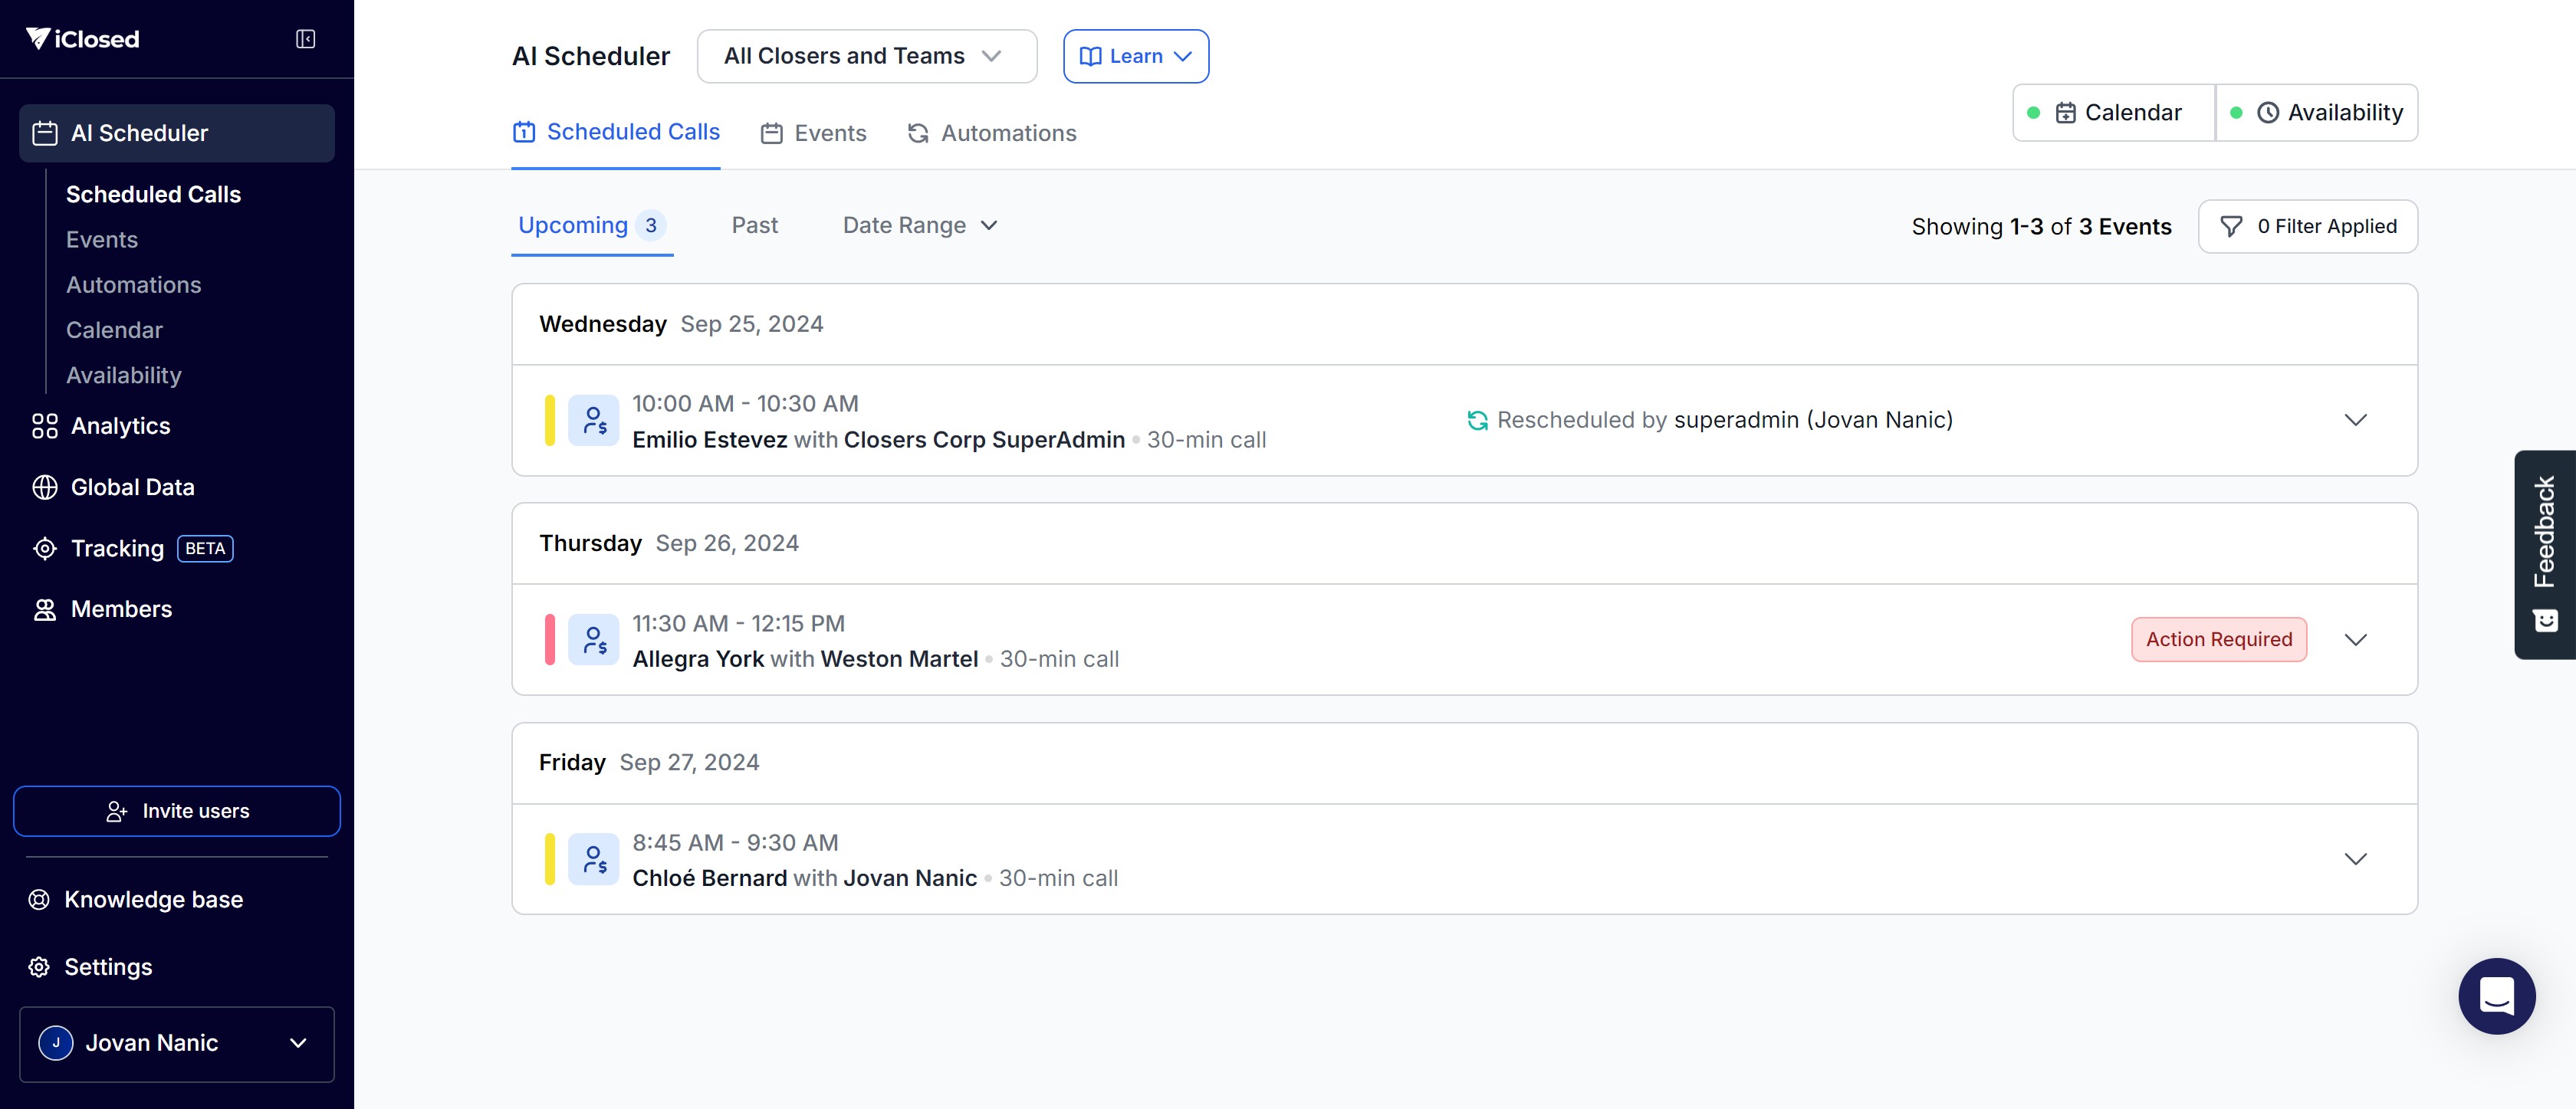Click the Knowledge base lifebuoy icon

pos(39,900)
